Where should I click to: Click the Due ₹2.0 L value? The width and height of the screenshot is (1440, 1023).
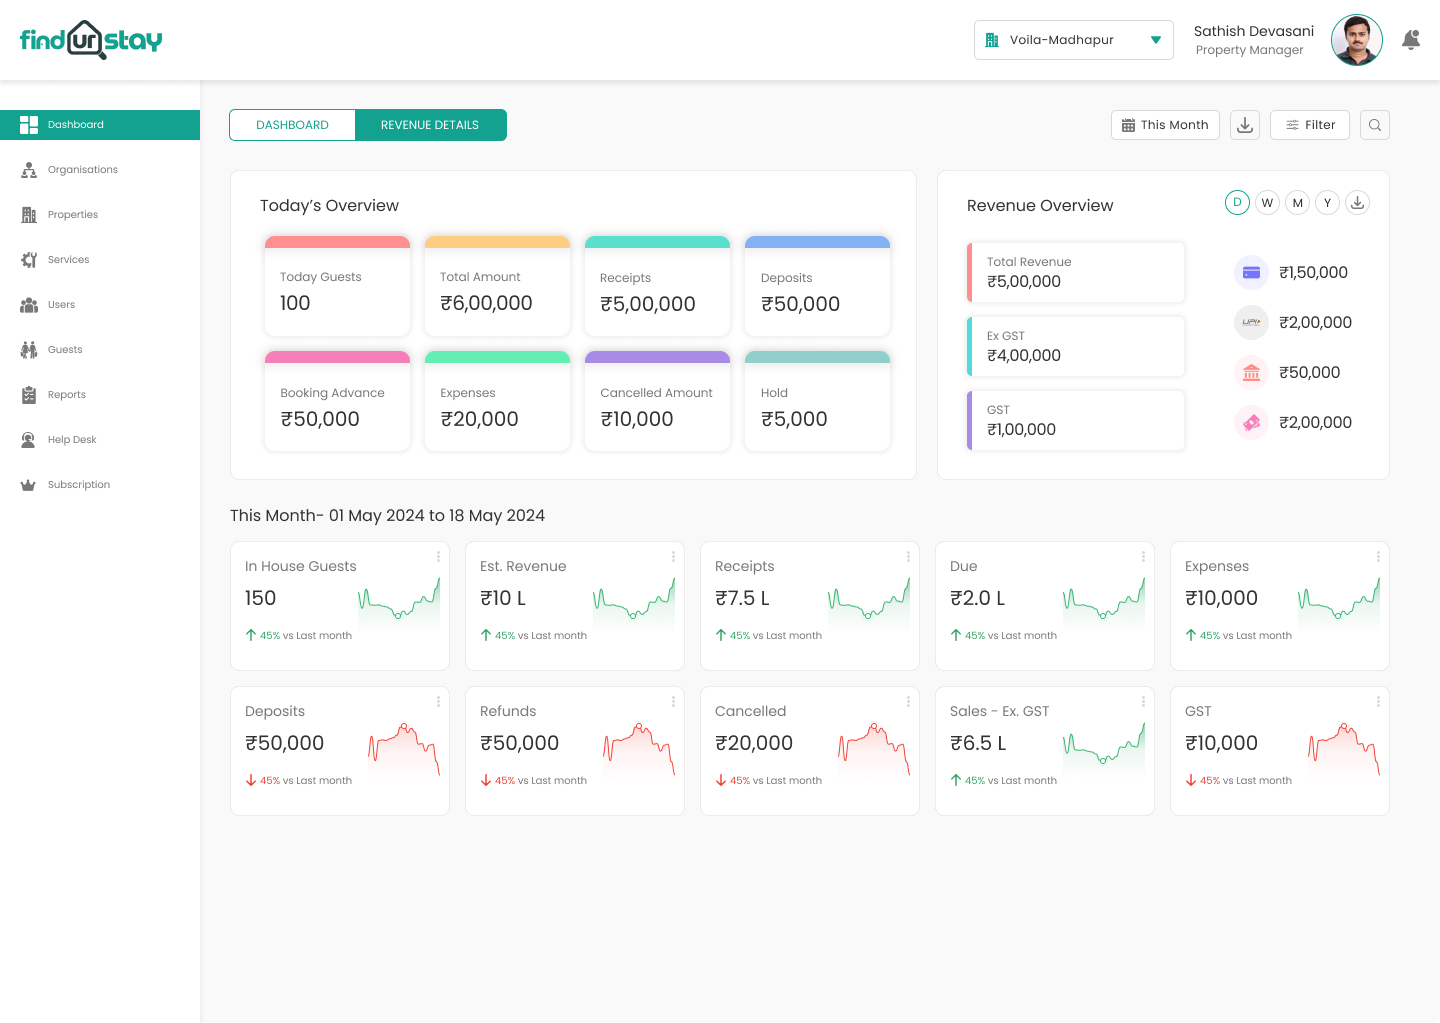(x=977, y=598)
